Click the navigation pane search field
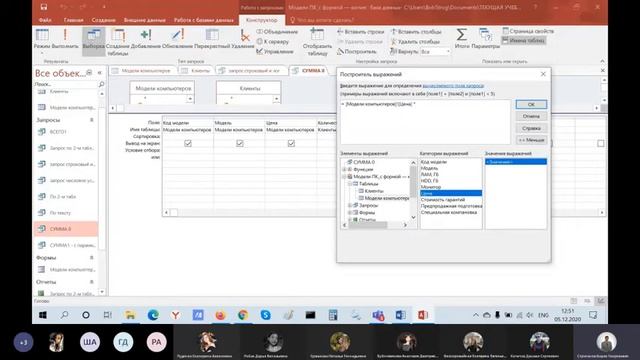The height and width of the screenshot is (360, 640). coord(66,84)
